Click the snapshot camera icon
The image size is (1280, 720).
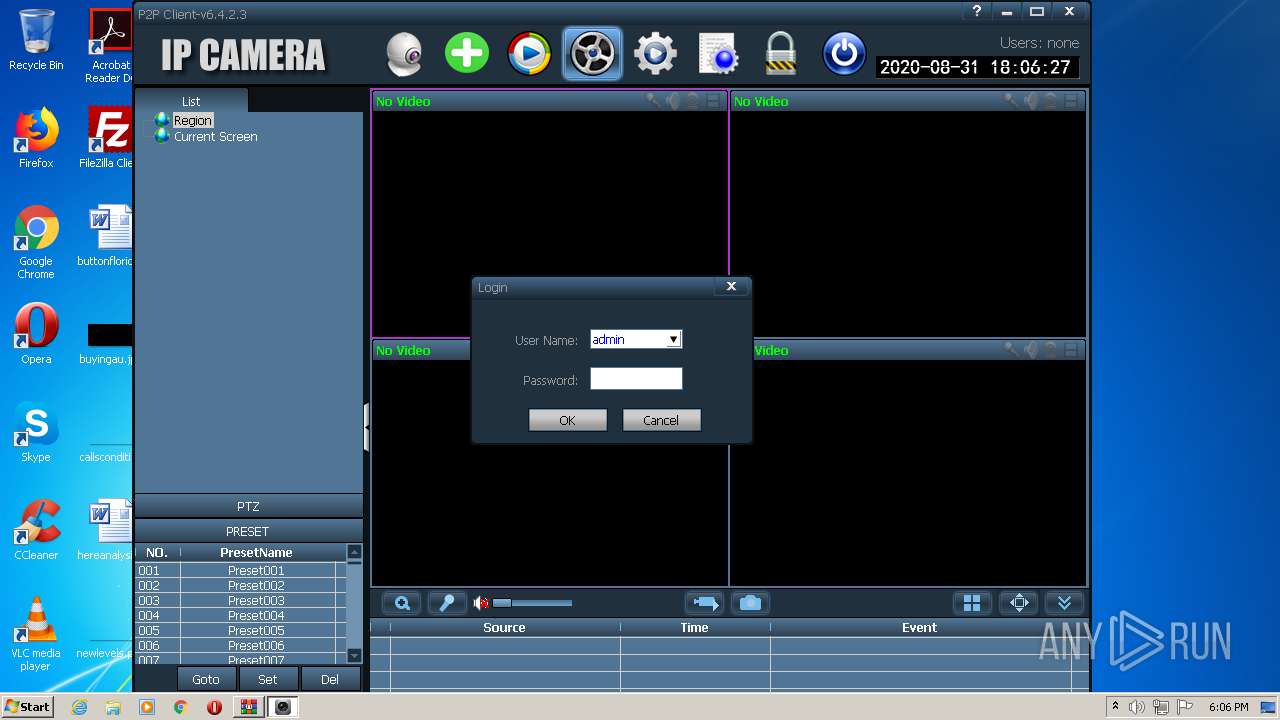pyautogui.click(x=750, y=603)
